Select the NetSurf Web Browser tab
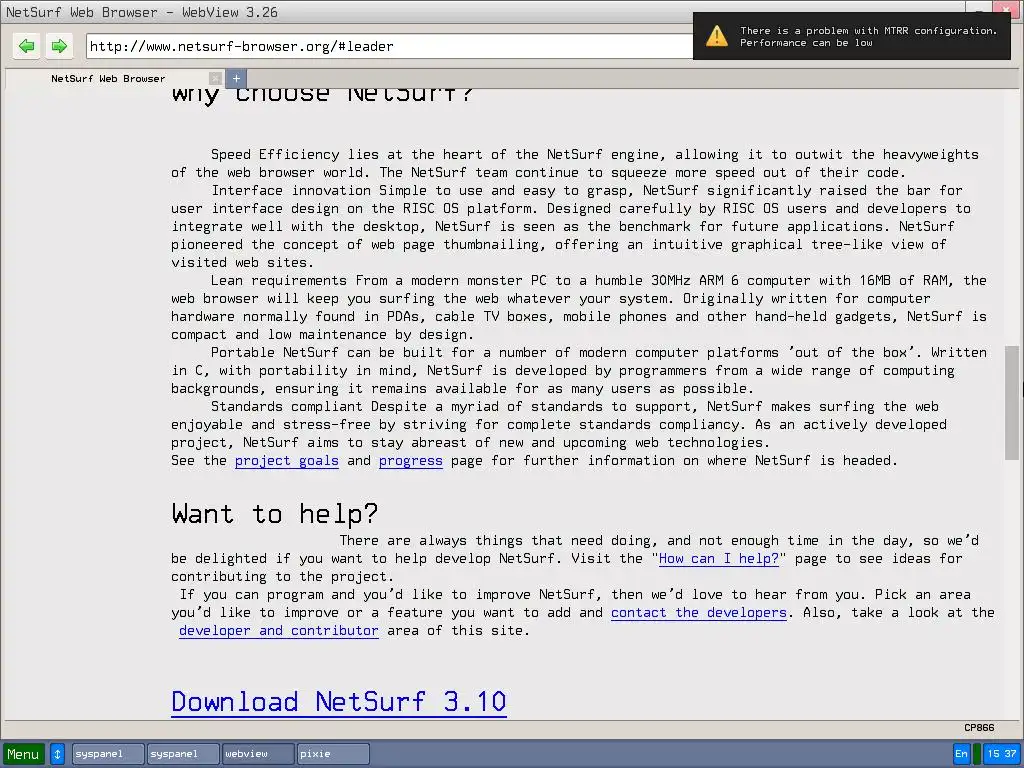The height and width of the screenshot is (768, 1024). (x=108, y=78)
